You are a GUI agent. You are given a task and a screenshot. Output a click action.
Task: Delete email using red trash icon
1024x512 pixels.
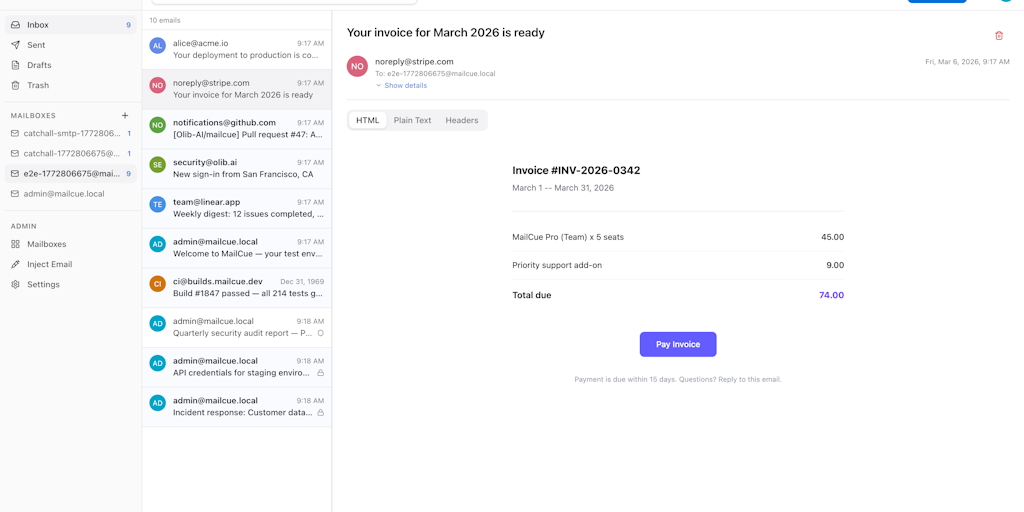(998, 36)
